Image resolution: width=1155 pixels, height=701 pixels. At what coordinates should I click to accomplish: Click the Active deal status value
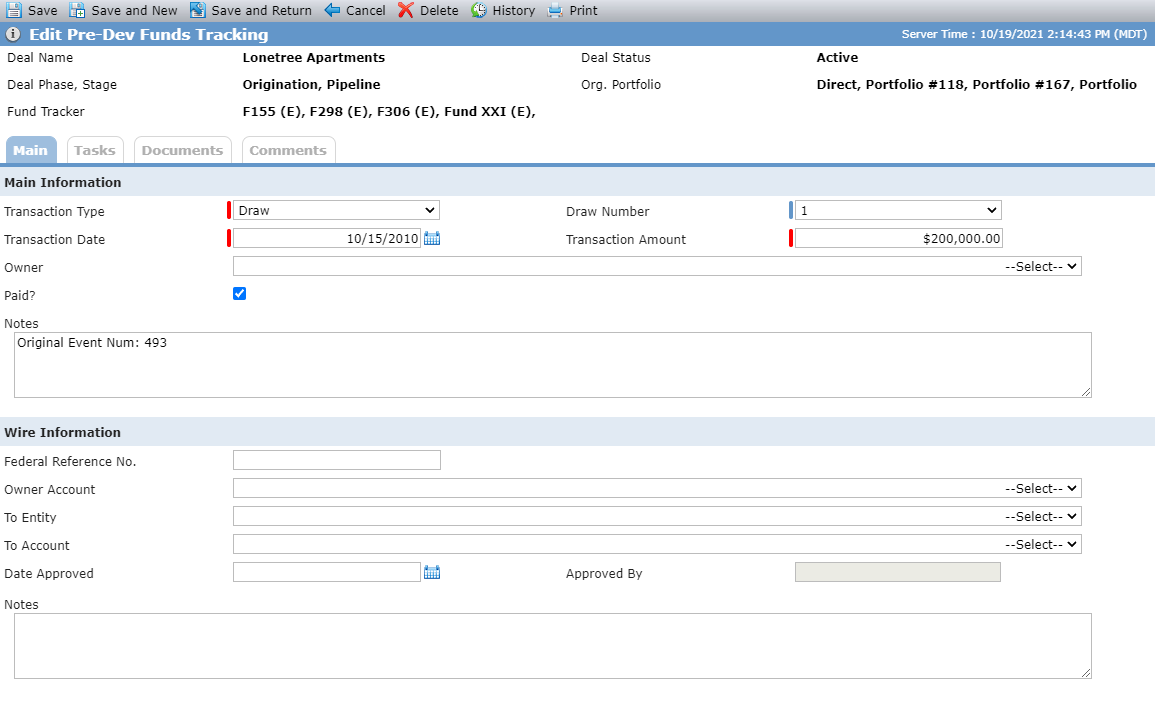(x=838, y=57)
